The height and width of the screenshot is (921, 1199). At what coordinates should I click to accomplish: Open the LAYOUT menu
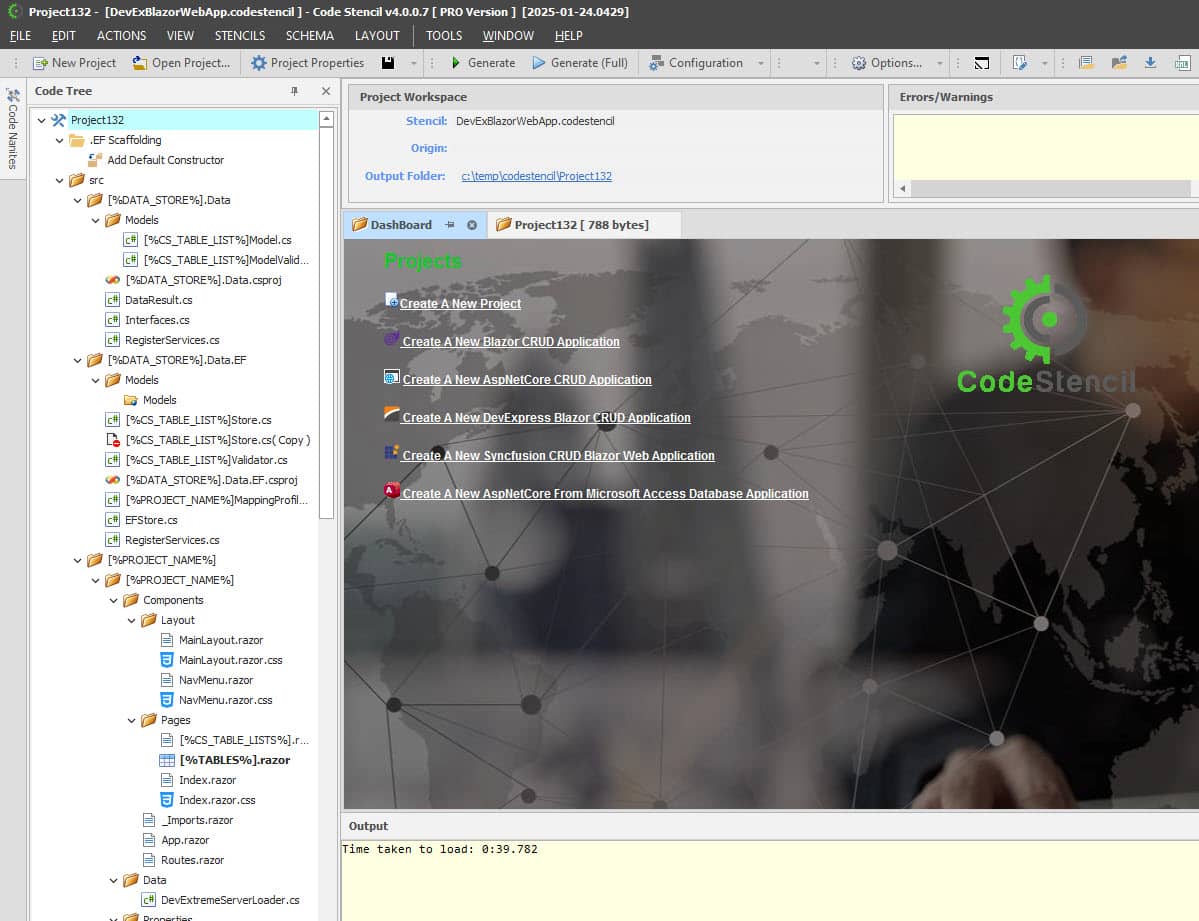(x=377, y=35)
